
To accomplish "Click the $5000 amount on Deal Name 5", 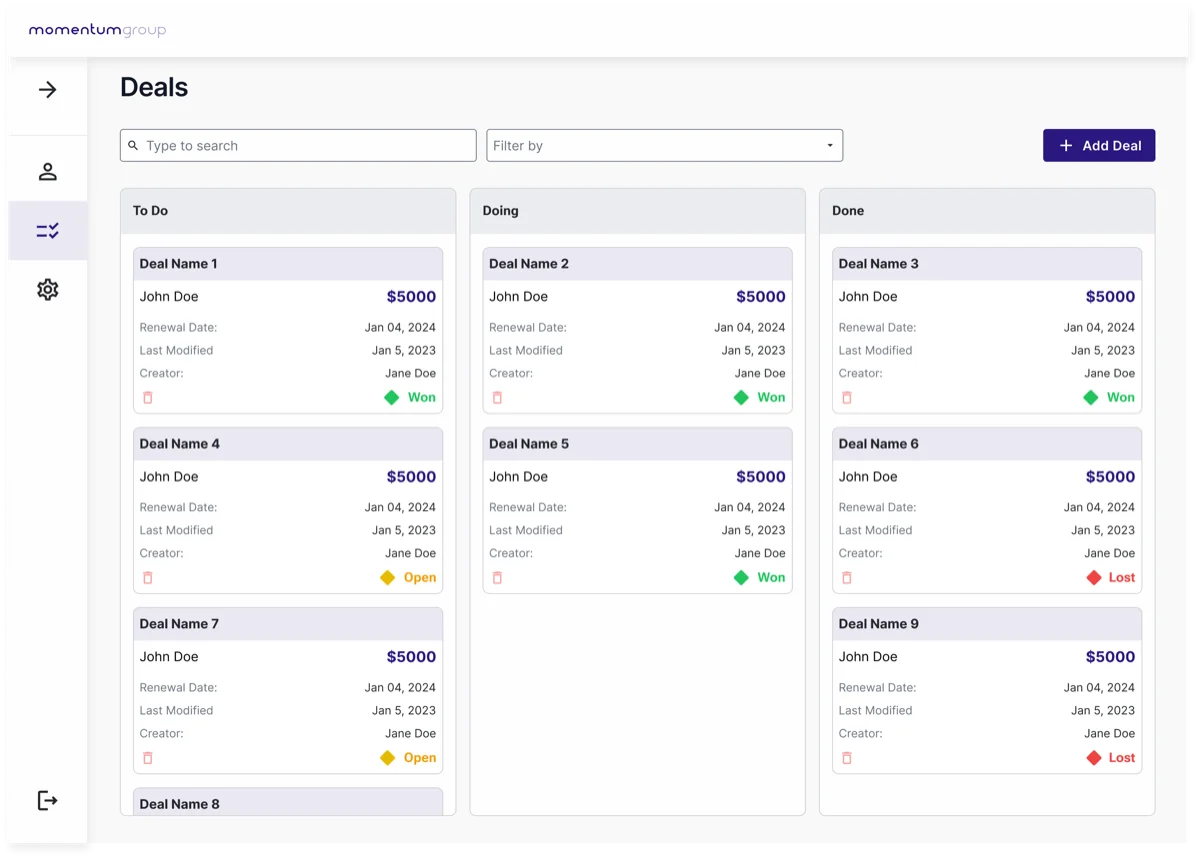I will [x=761, y=477].
